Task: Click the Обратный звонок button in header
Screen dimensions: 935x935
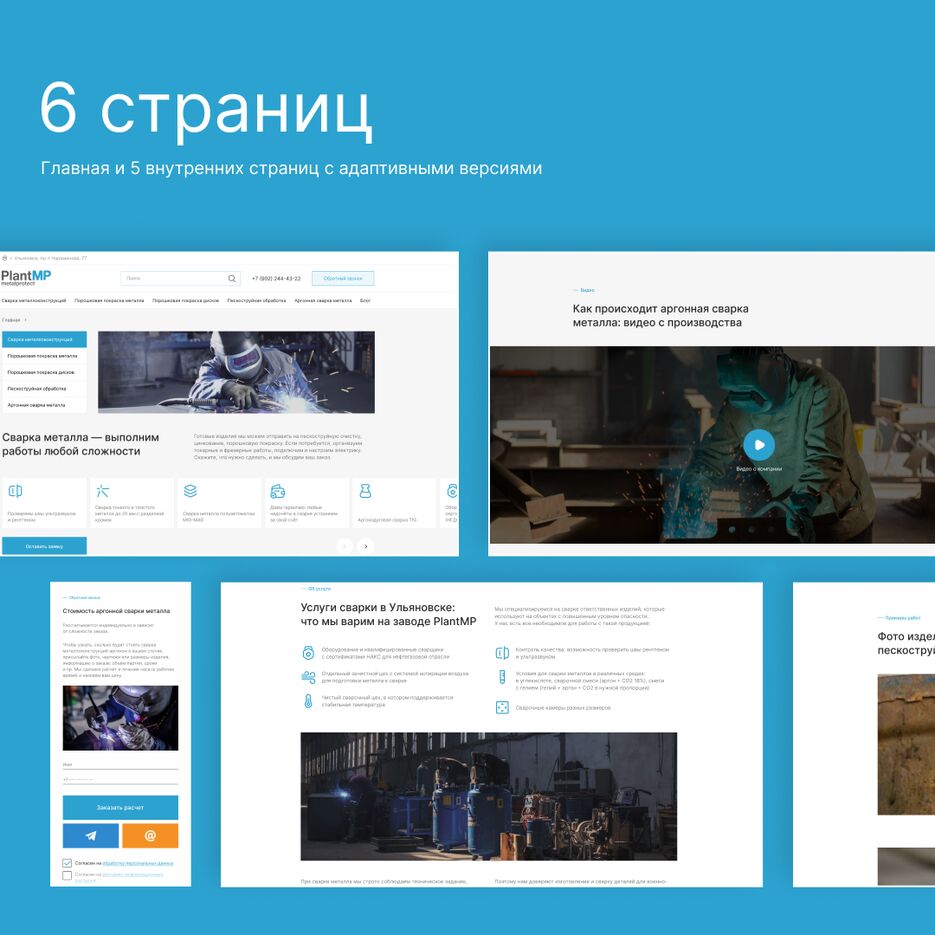Action: click(x=343, y=278)
